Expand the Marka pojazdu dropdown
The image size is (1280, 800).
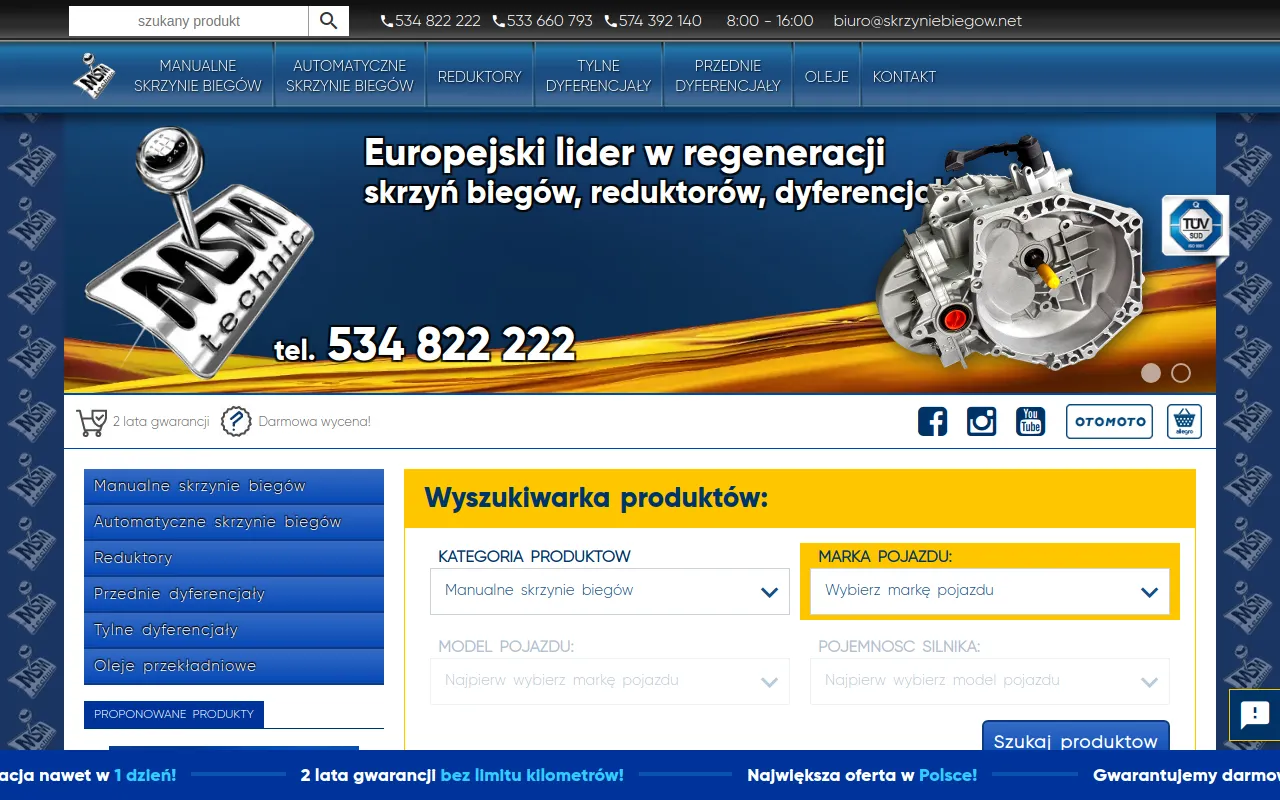tap(990, 591)
